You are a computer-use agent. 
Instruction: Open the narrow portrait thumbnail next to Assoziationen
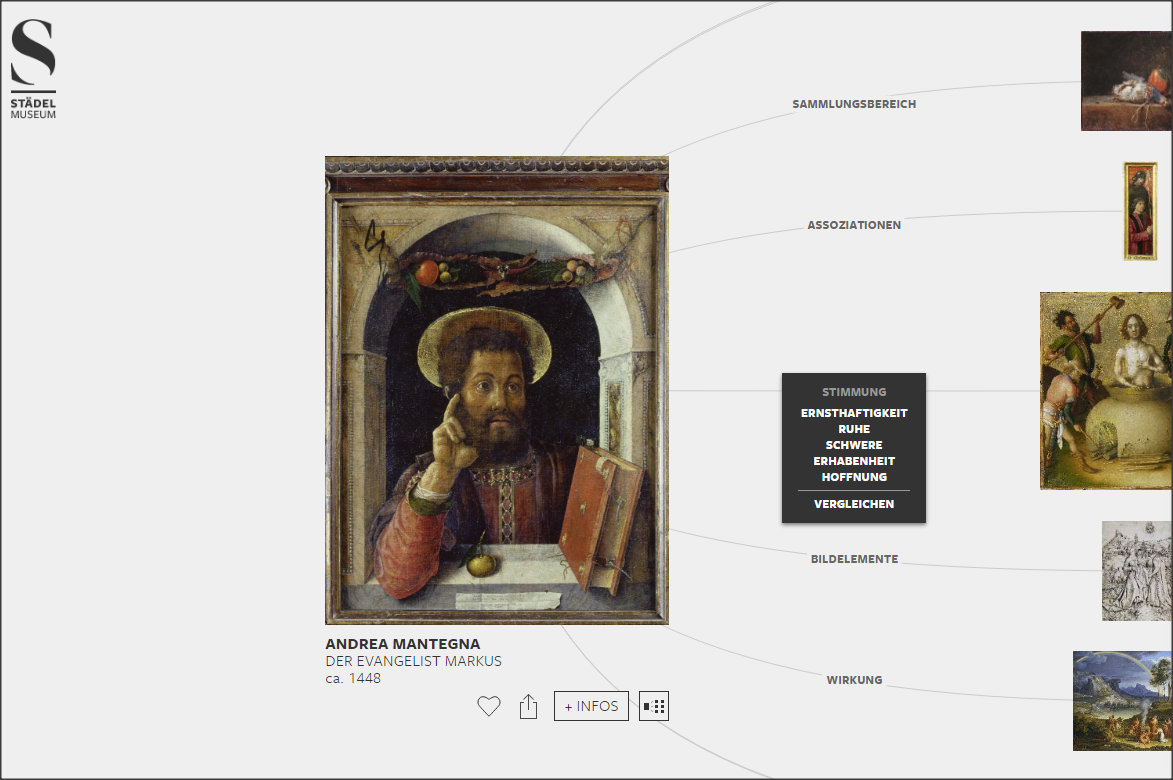coord(1140,212)
